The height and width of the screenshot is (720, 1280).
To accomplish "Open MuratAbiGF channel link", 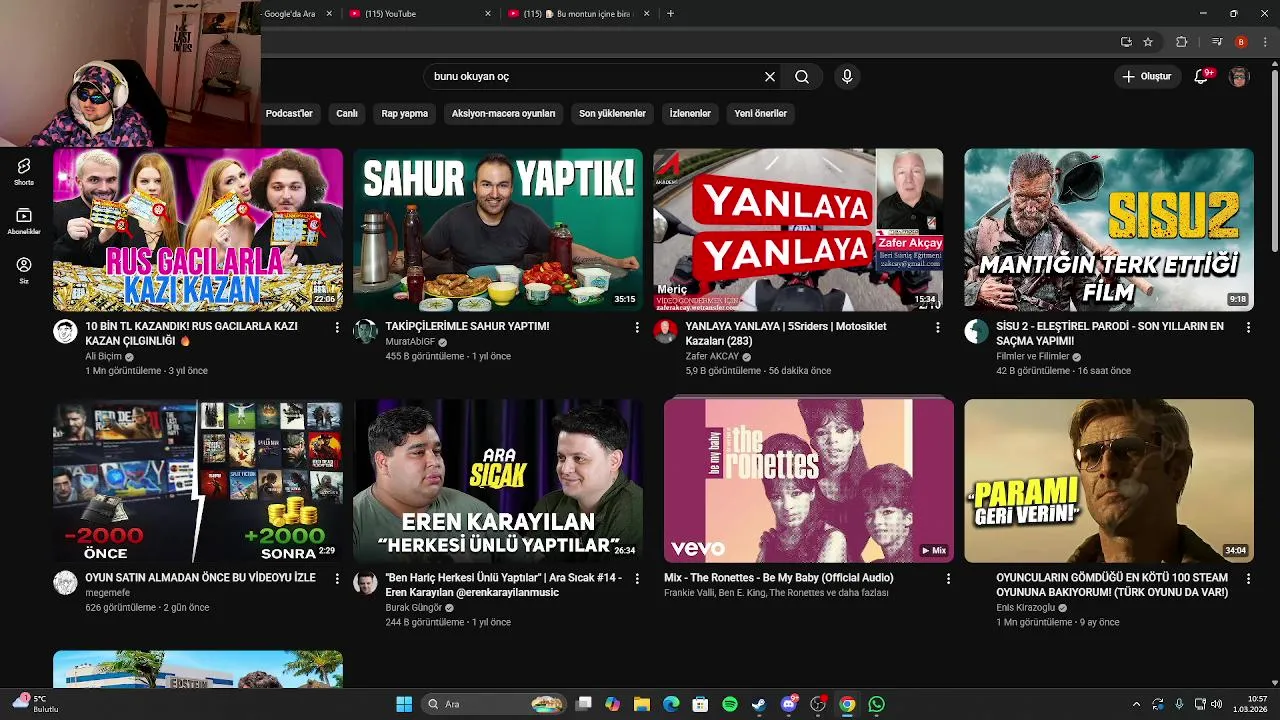I will [x=410, y=342].
